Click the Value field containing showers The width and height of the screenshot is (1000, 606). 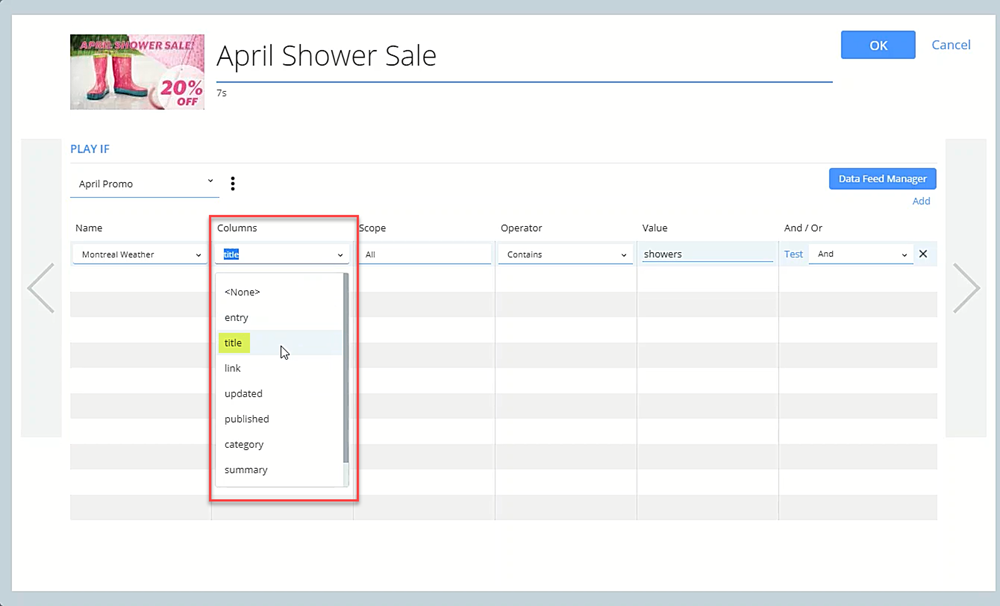click(707, 255)
